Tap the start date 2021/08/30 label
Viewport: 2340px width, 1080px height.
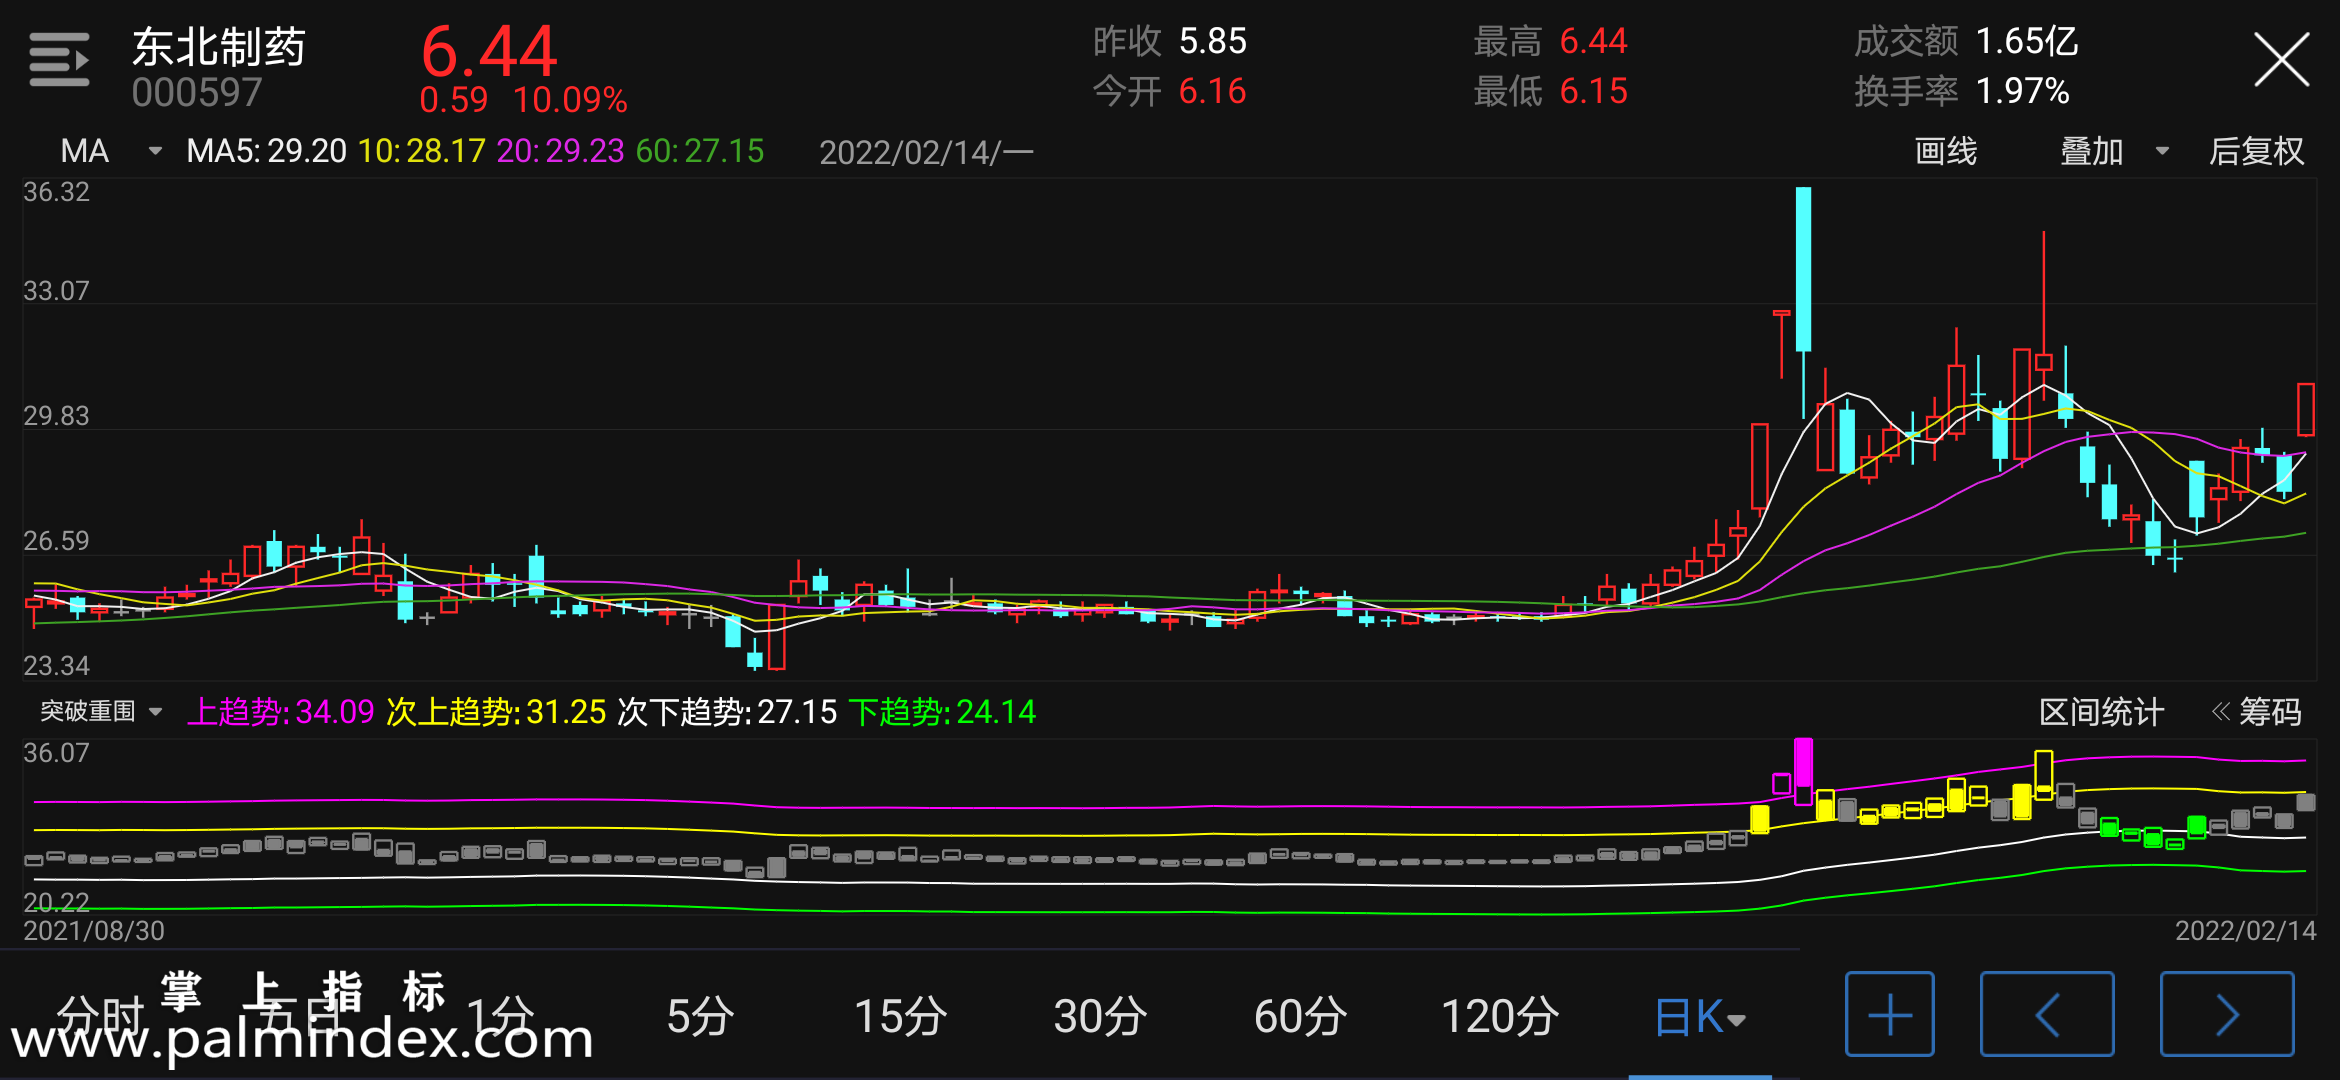pos(94,931)
